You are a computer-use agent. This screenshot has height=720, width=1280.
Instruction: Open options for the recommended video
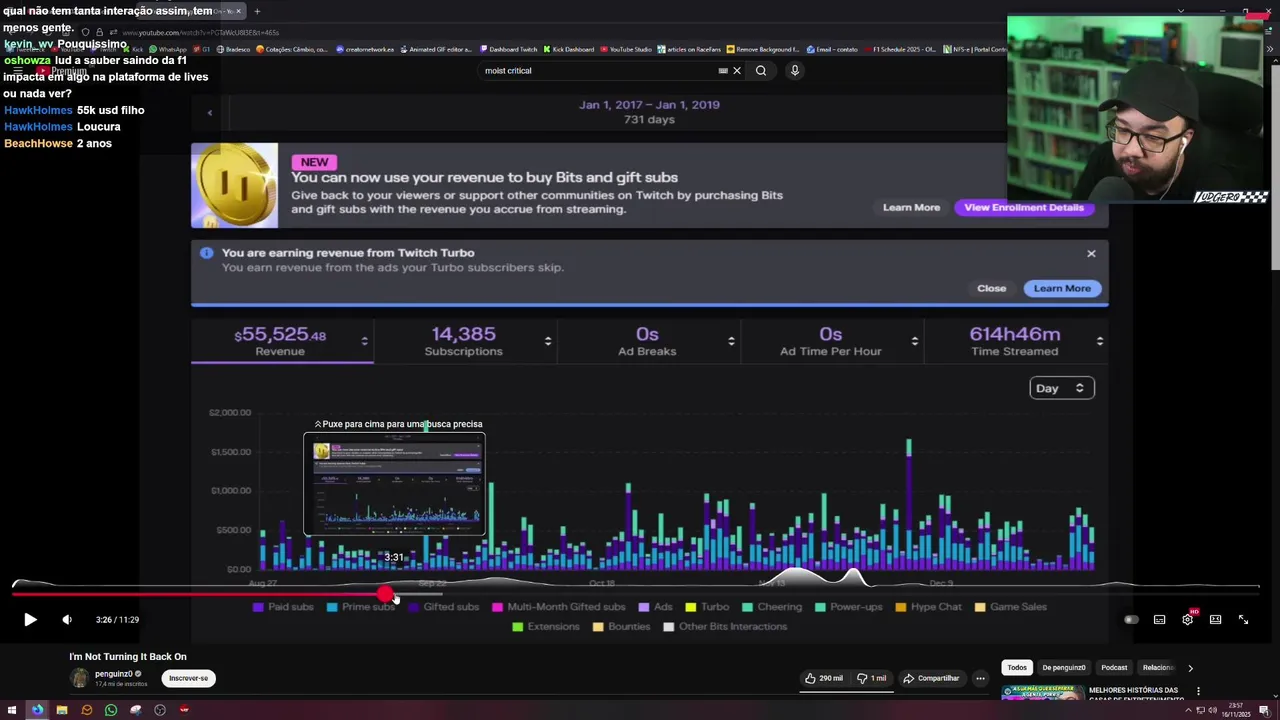[1198, 691]
